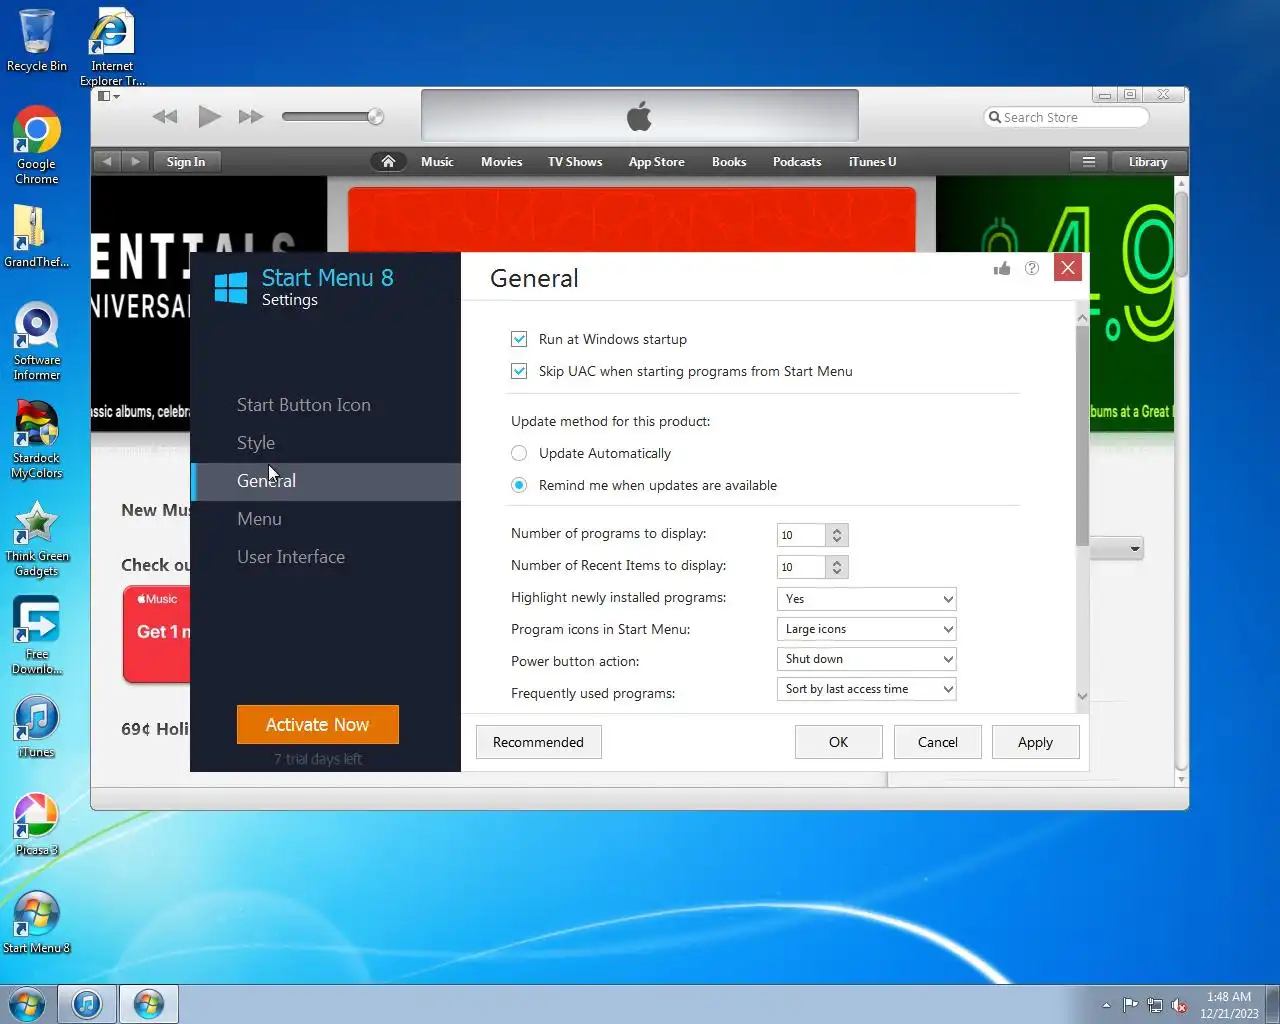The image size is (1280, 1024).
Task: Switch to Start Menu 8 taskbar button
Action: click(149, 1004)
